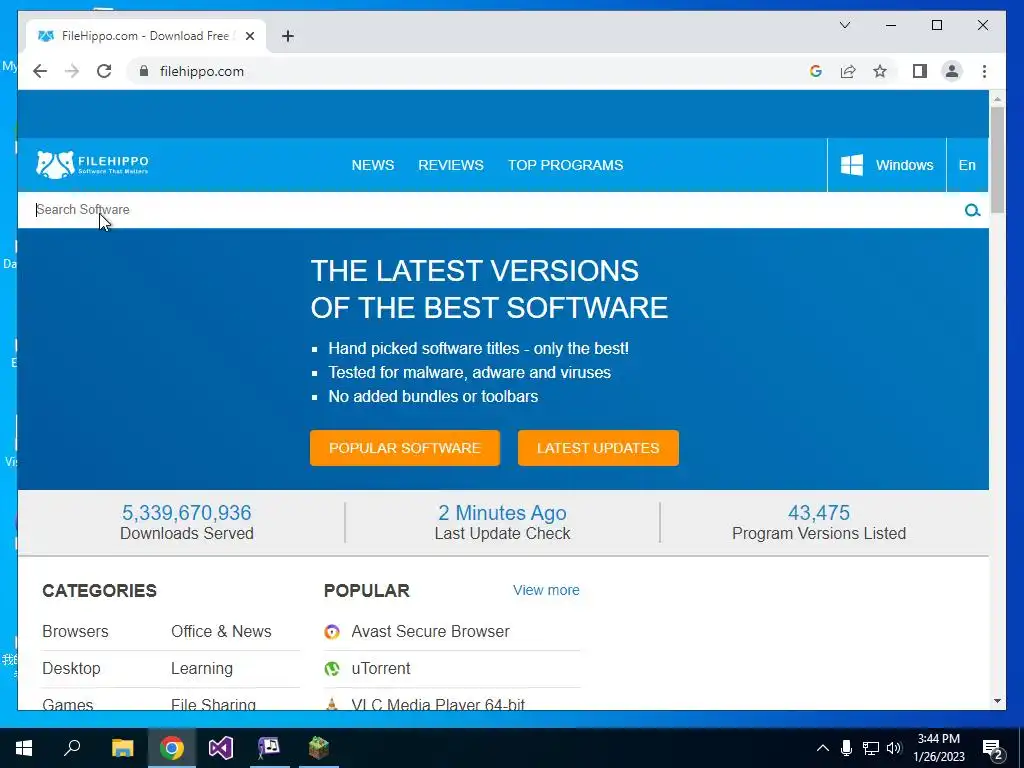Screen dimensions: 1024x768
Task: Open Chrome profile avatar menu
Action: click(x=952, y=71)
